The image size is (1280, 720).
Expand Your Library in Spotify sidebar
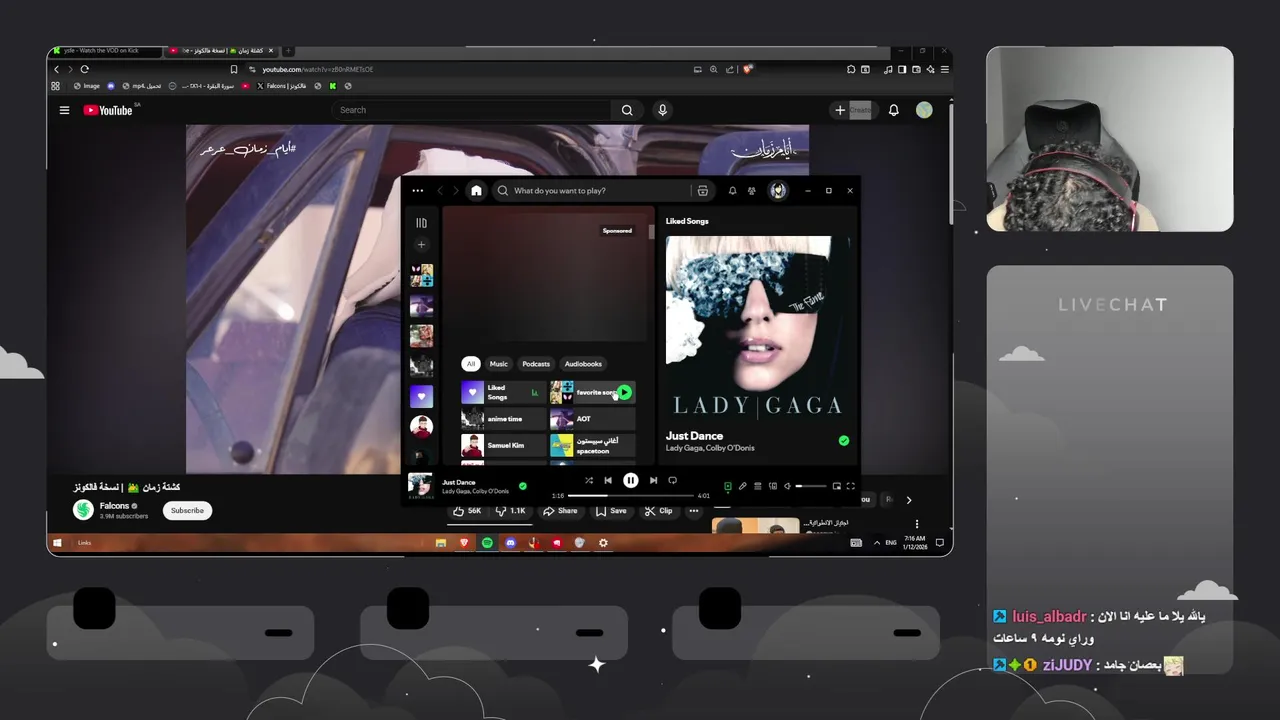tap(421, 223)
